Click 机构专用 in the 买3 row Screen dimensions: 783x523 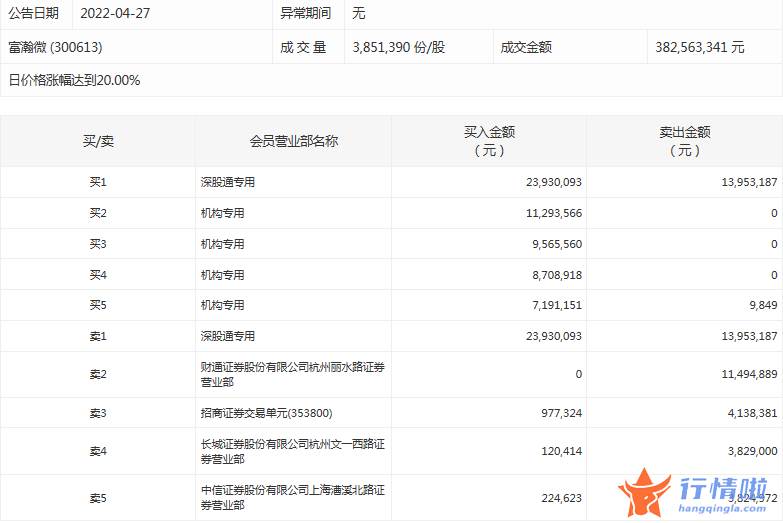click(222, 244)
